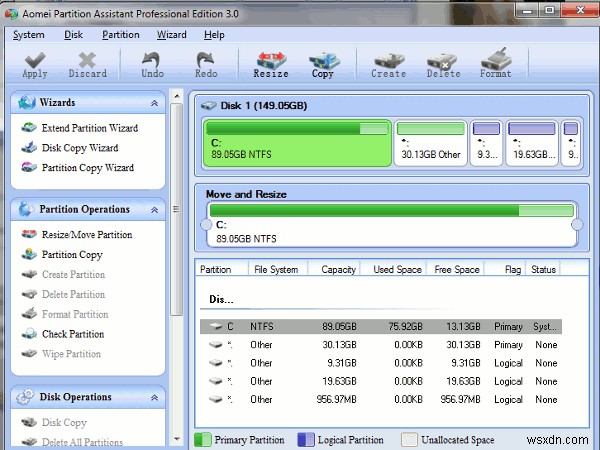Image resolution: width=600 pixels, height=450 pixels.
Task: Collapse the Wizards panel
Action: tap(154, 103)
